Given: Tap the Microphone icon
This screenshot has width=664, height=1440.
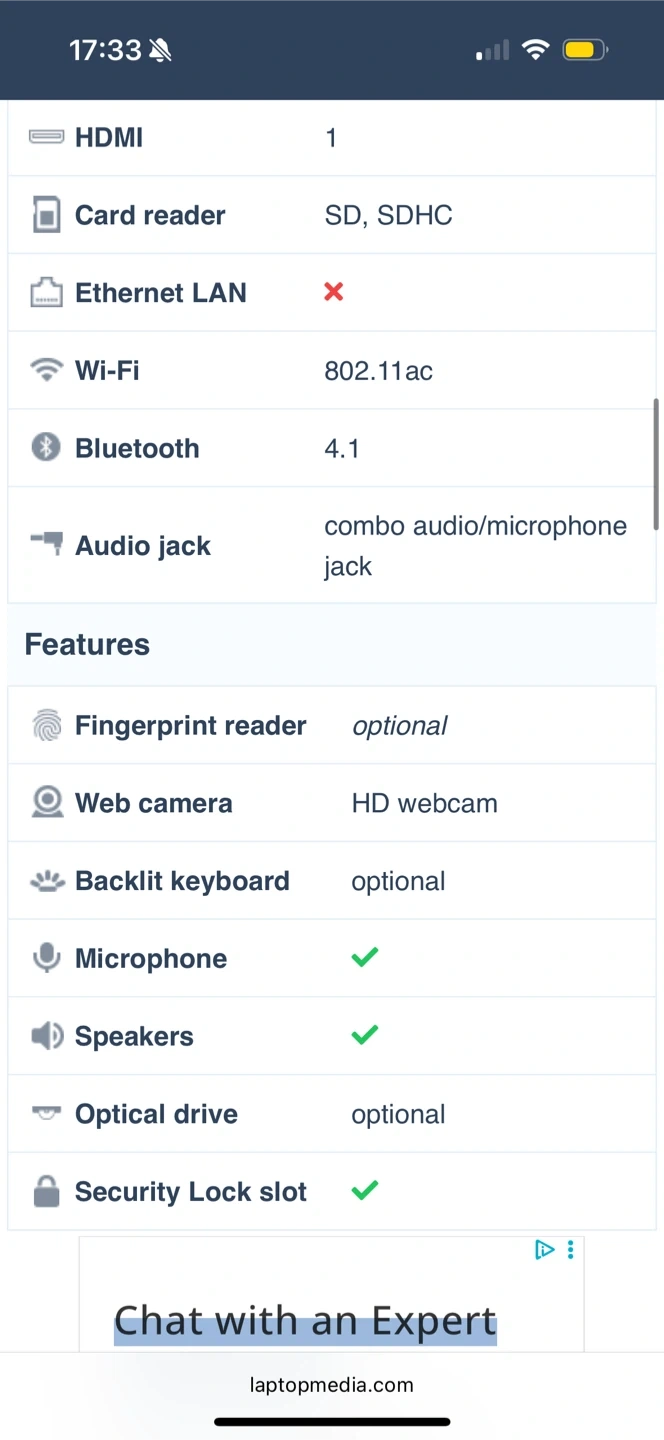Looking at the screenshot, I should click(46, 958).
